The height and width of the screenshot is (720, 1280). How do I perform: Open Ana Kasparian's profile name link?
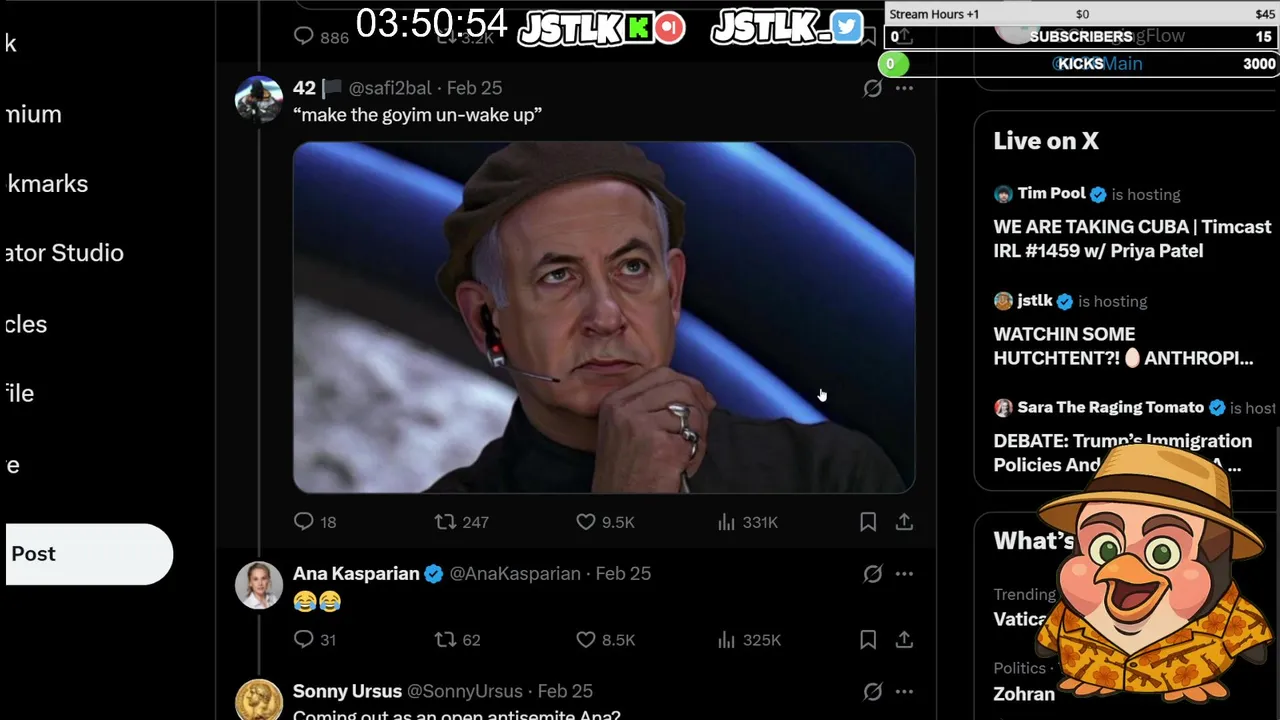[356, 574]
